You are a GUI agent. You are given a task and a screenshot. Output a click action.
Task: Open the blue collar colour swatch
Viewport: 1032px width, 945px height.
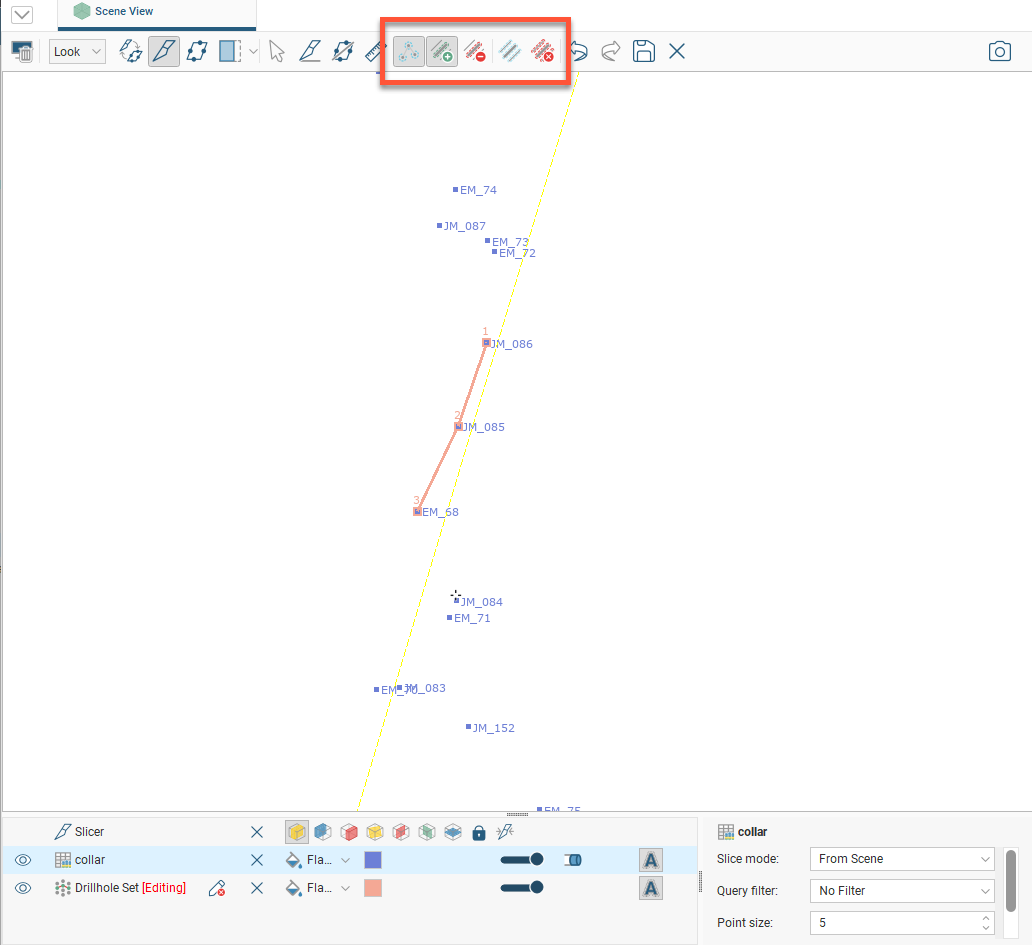point(373,860)
